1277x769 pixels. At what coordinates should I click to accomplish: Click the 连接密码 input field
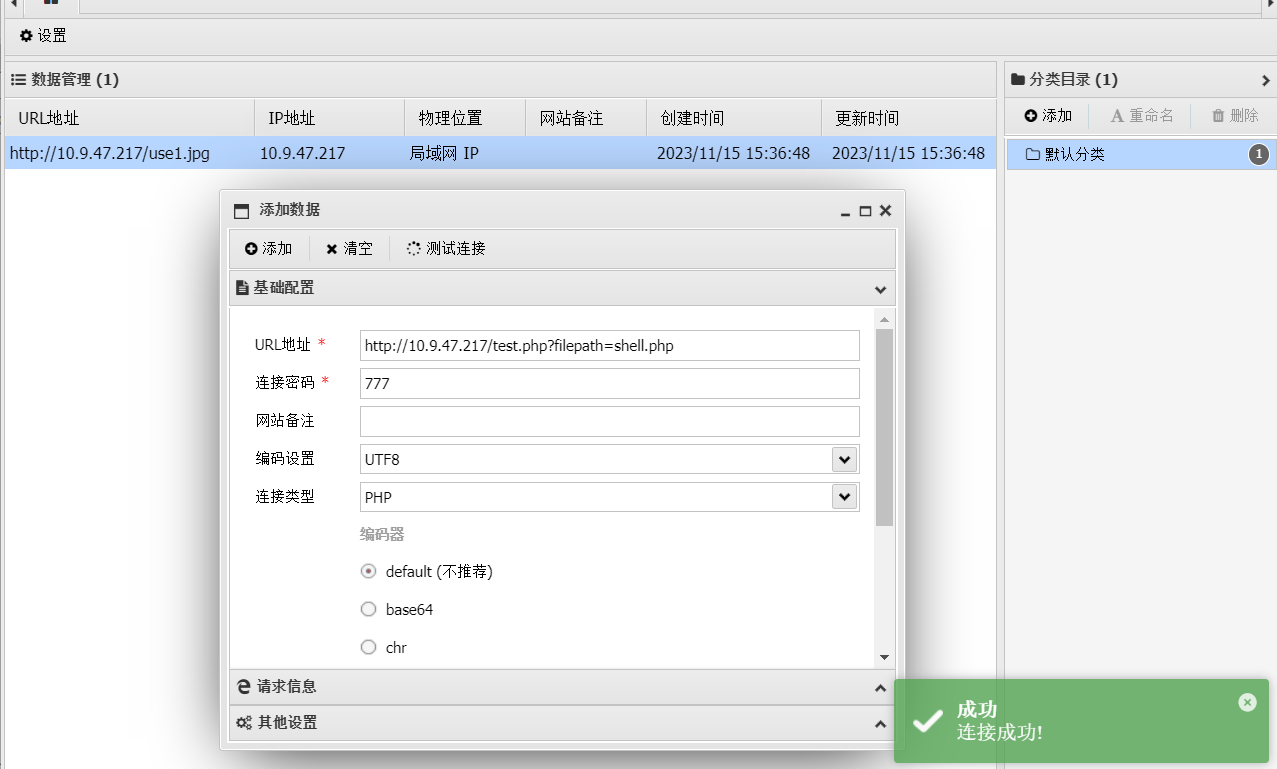609,383
